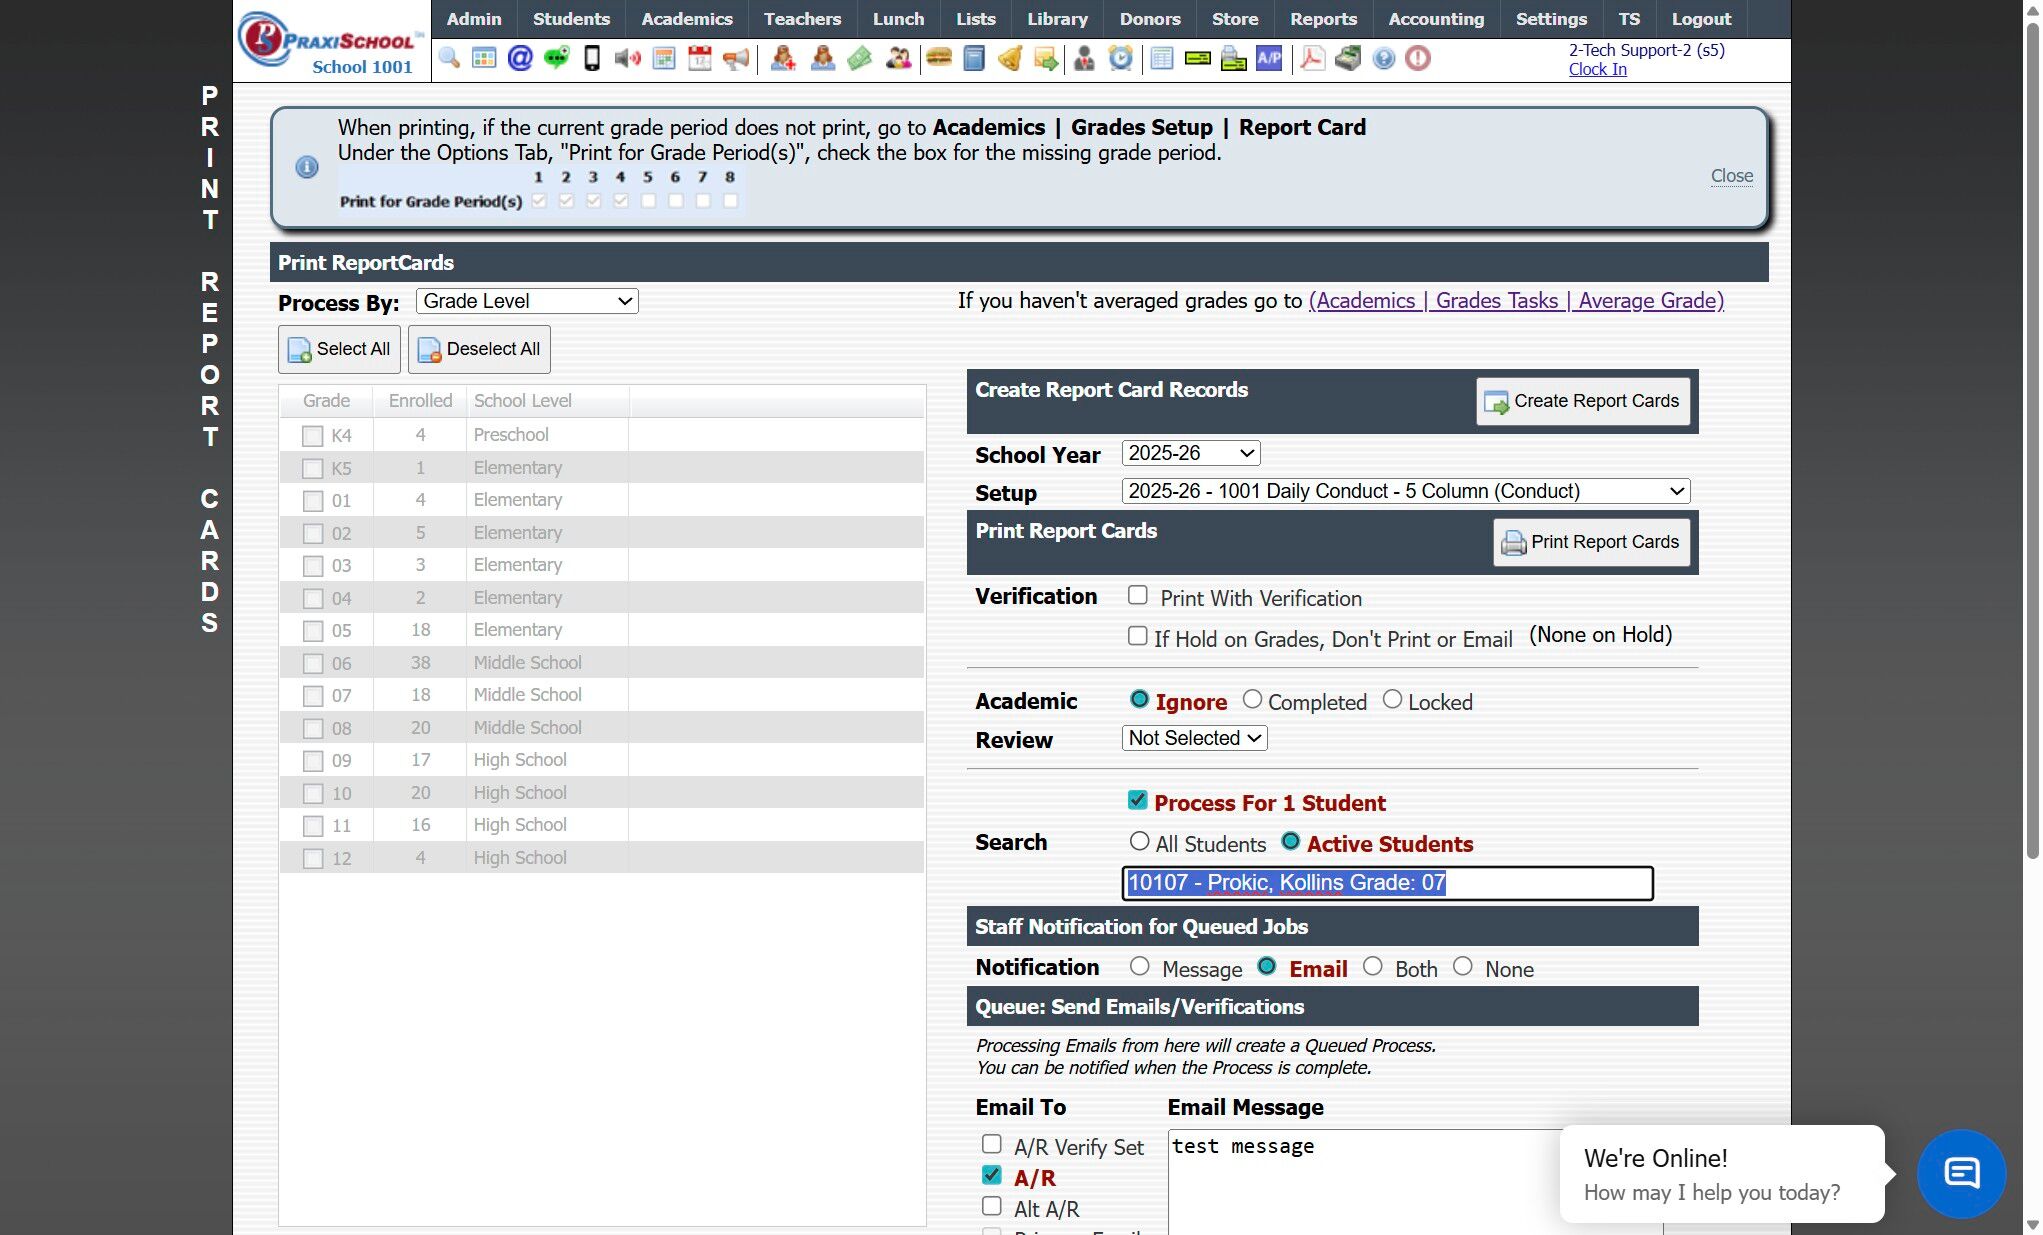Viewport: 2043px width, 1235px height.
Task: Select the Both notification radio button
Action: 1373,967
